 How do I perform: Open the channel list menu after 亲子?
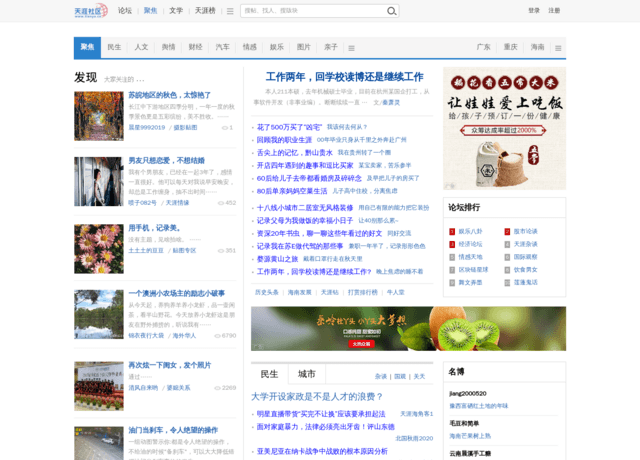(351, 48)
